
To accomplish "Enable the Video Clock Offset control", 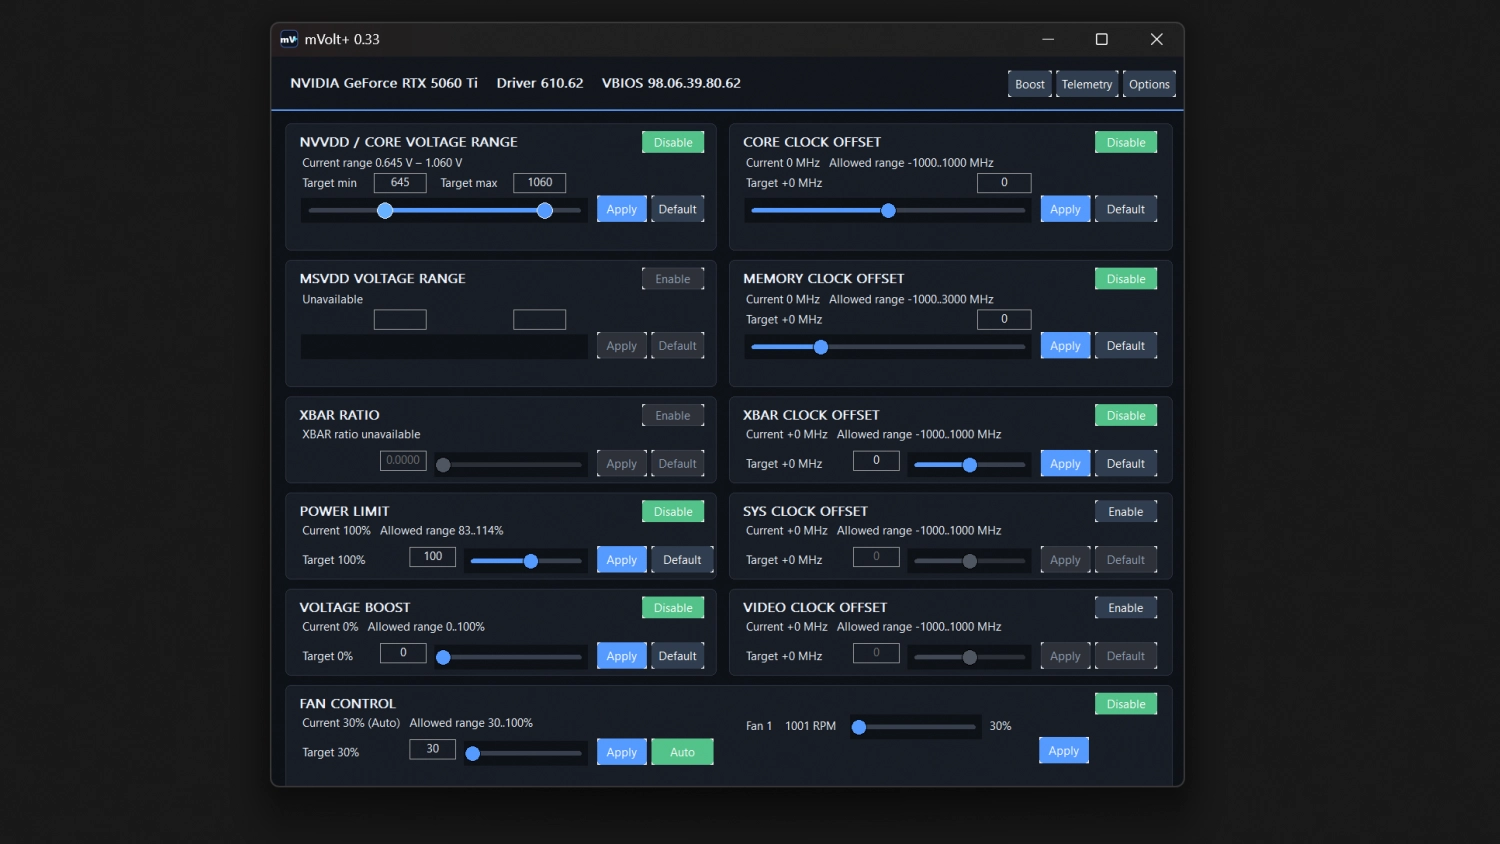I will click(x=1126, y=607).
